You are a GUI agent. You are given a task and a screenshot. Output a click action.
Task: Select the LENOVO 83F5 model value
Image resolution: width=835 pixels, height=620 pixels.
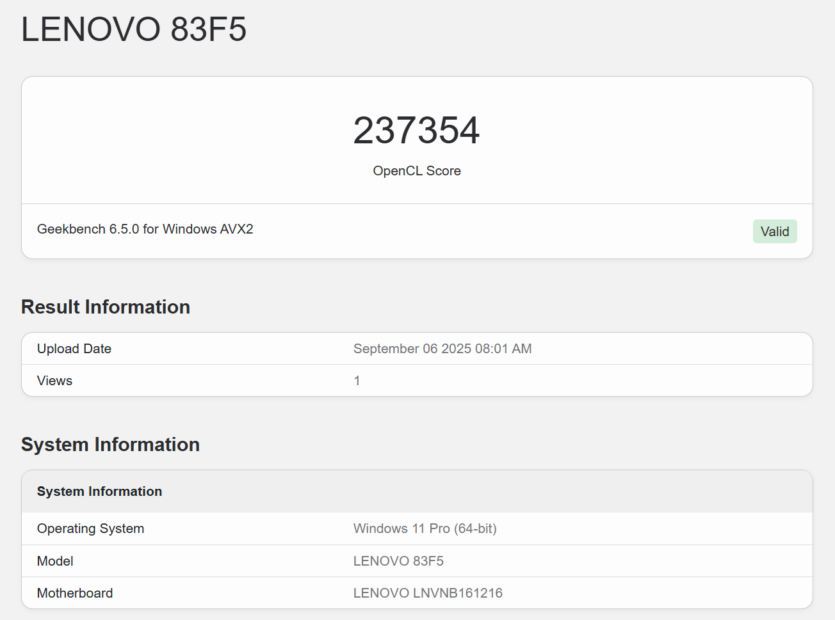click(398, 561)
